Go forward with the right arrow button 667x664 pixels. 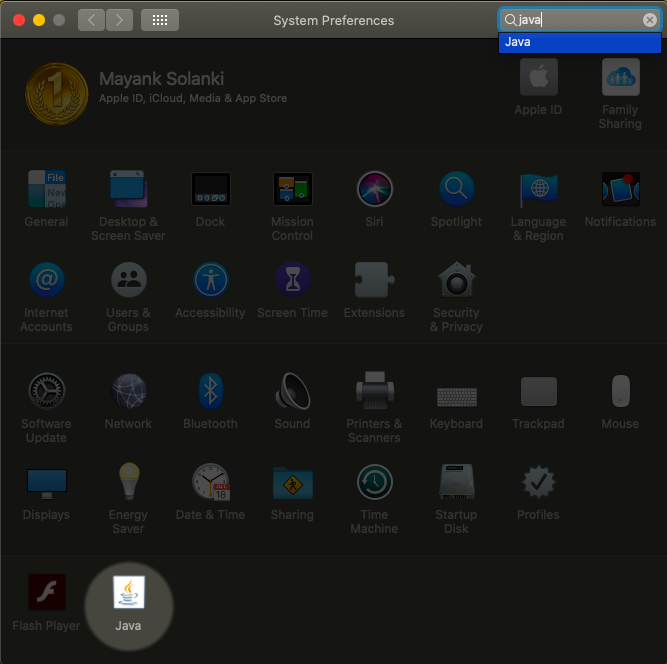pos(119,20)
